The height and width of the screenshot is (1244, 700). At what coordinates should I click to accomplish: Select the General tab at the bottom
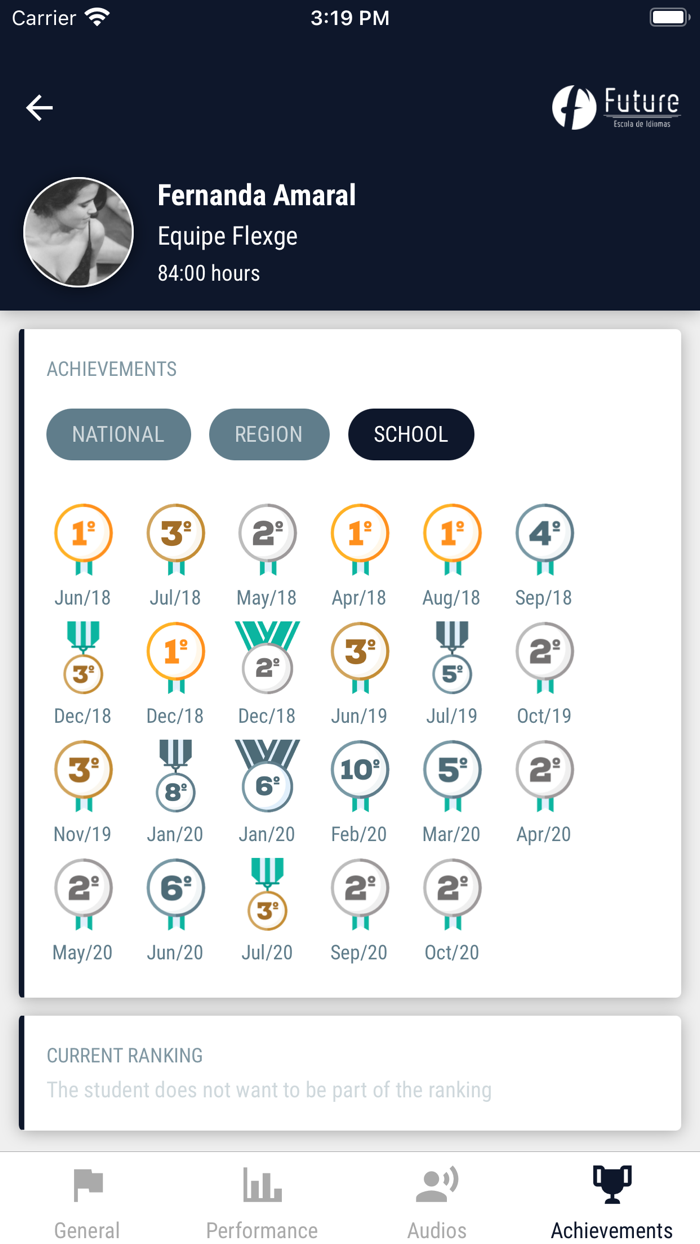tap(87, 1200)
